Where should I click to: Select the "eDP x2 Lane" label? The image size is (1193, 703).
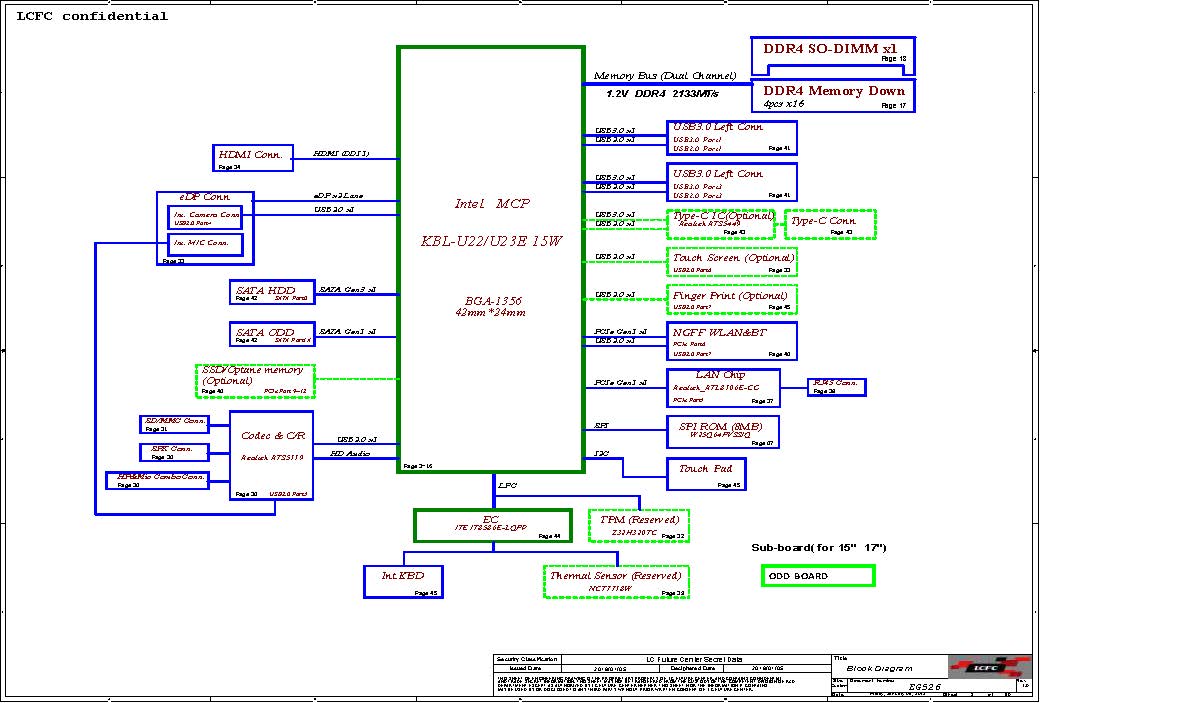click(338, 196)
